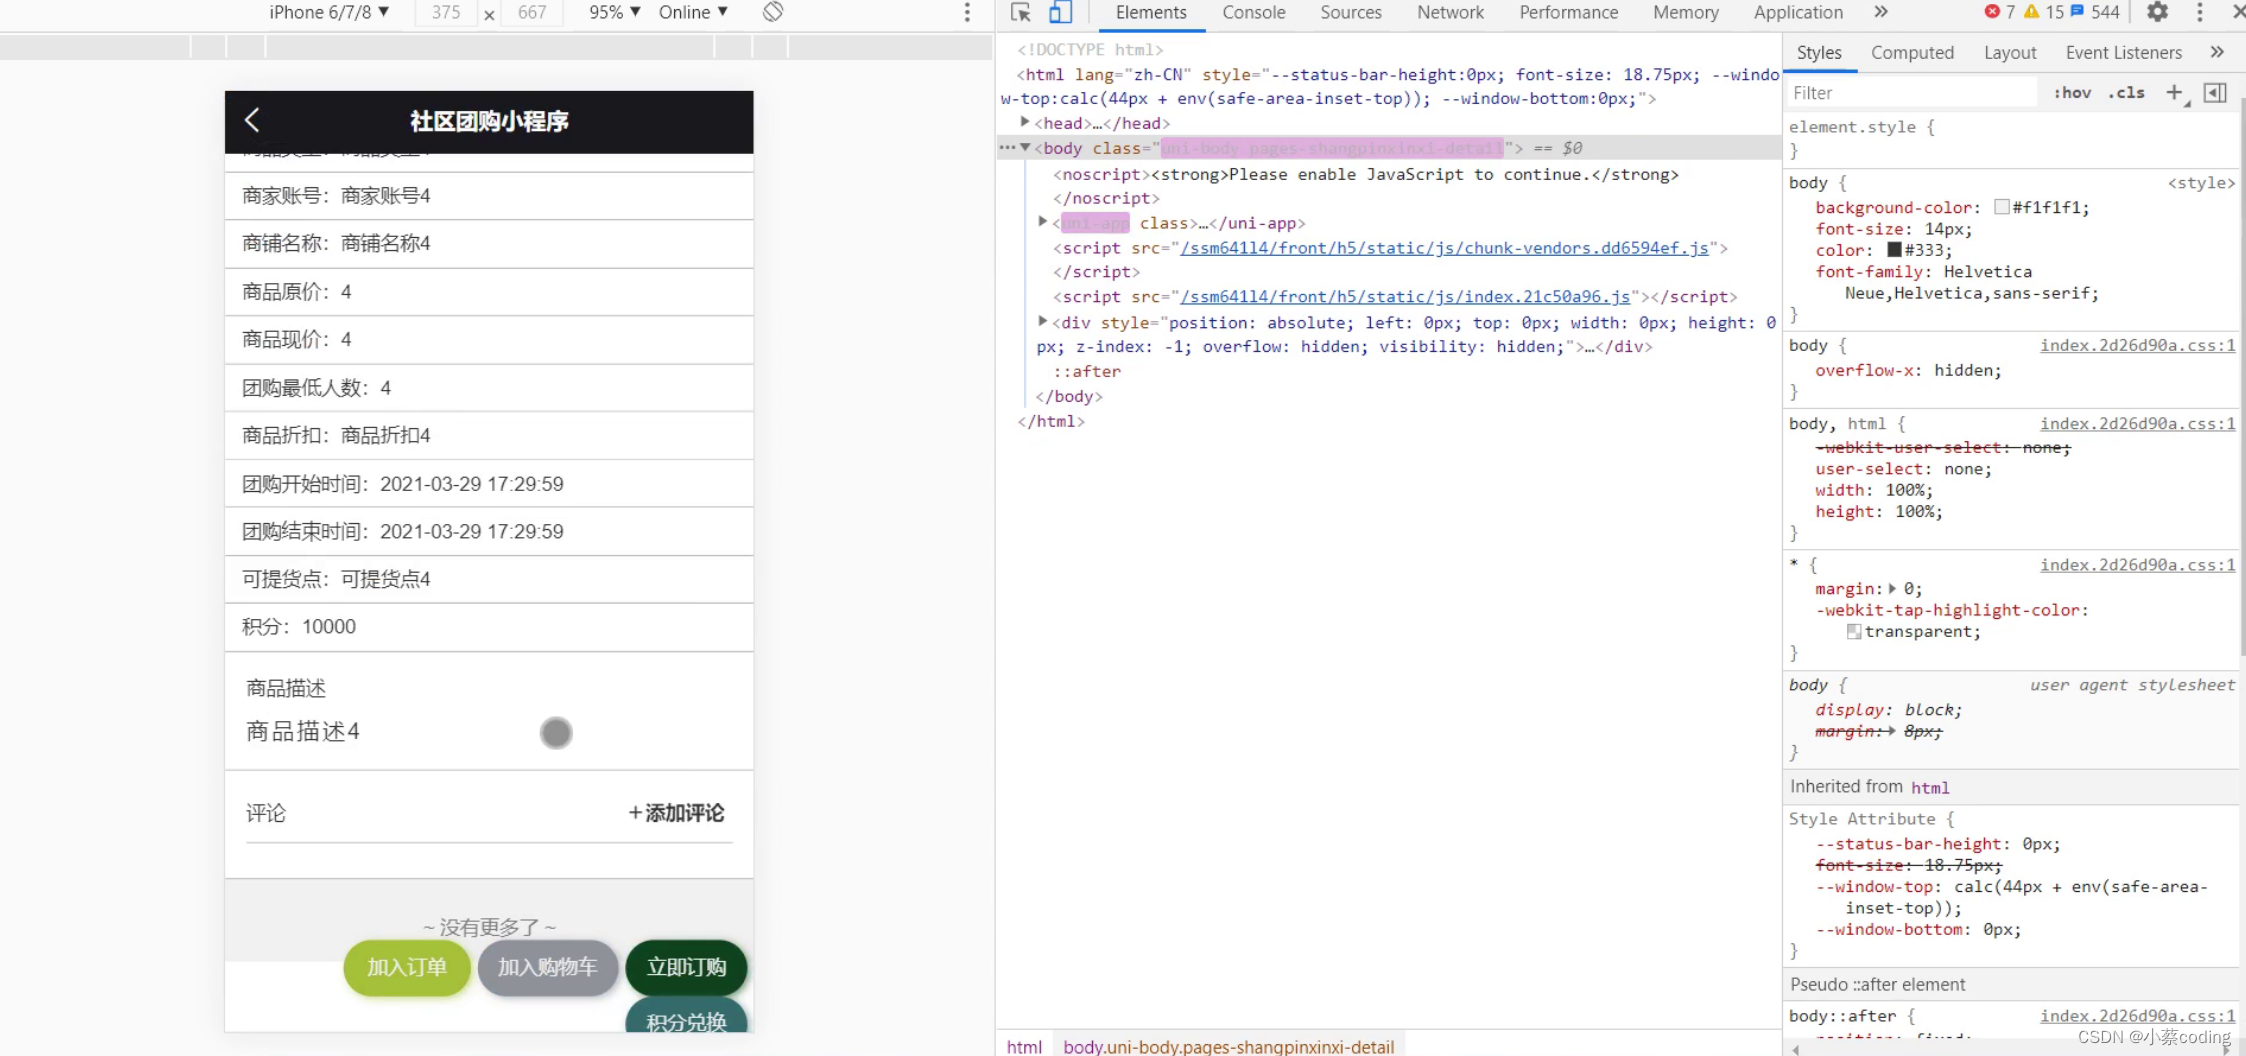Toggle the :hov element state

(2072, 93)
